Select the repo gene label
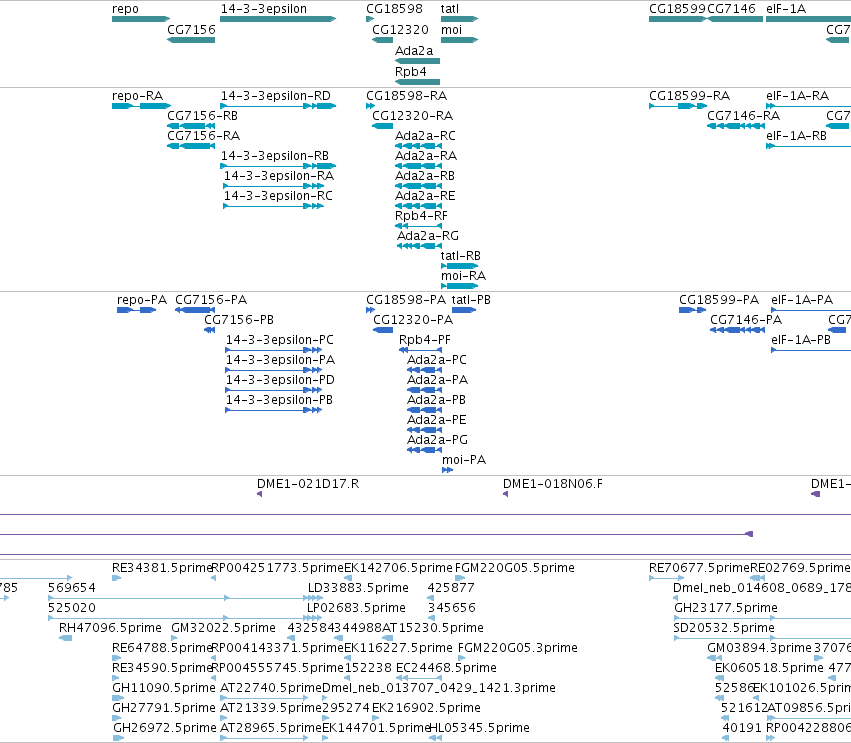851x743 pixels. point(125,9)
